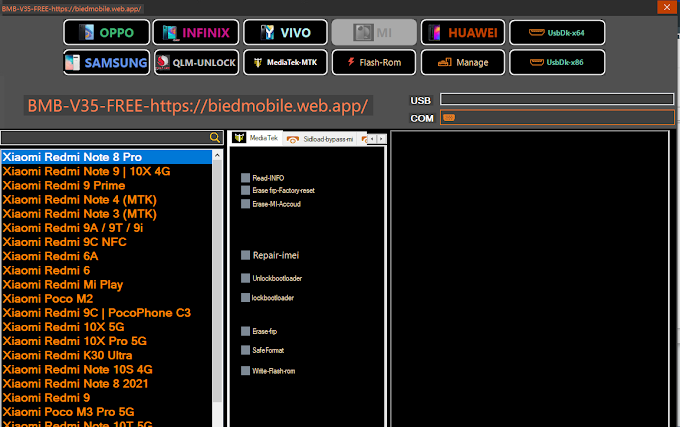
Task: Open the VIVO brand section
Action: tap(285, 33)
